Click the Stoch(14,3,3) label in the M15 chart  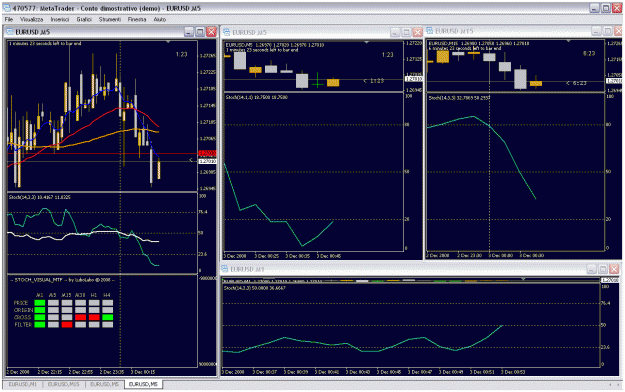tap(459, 98)
